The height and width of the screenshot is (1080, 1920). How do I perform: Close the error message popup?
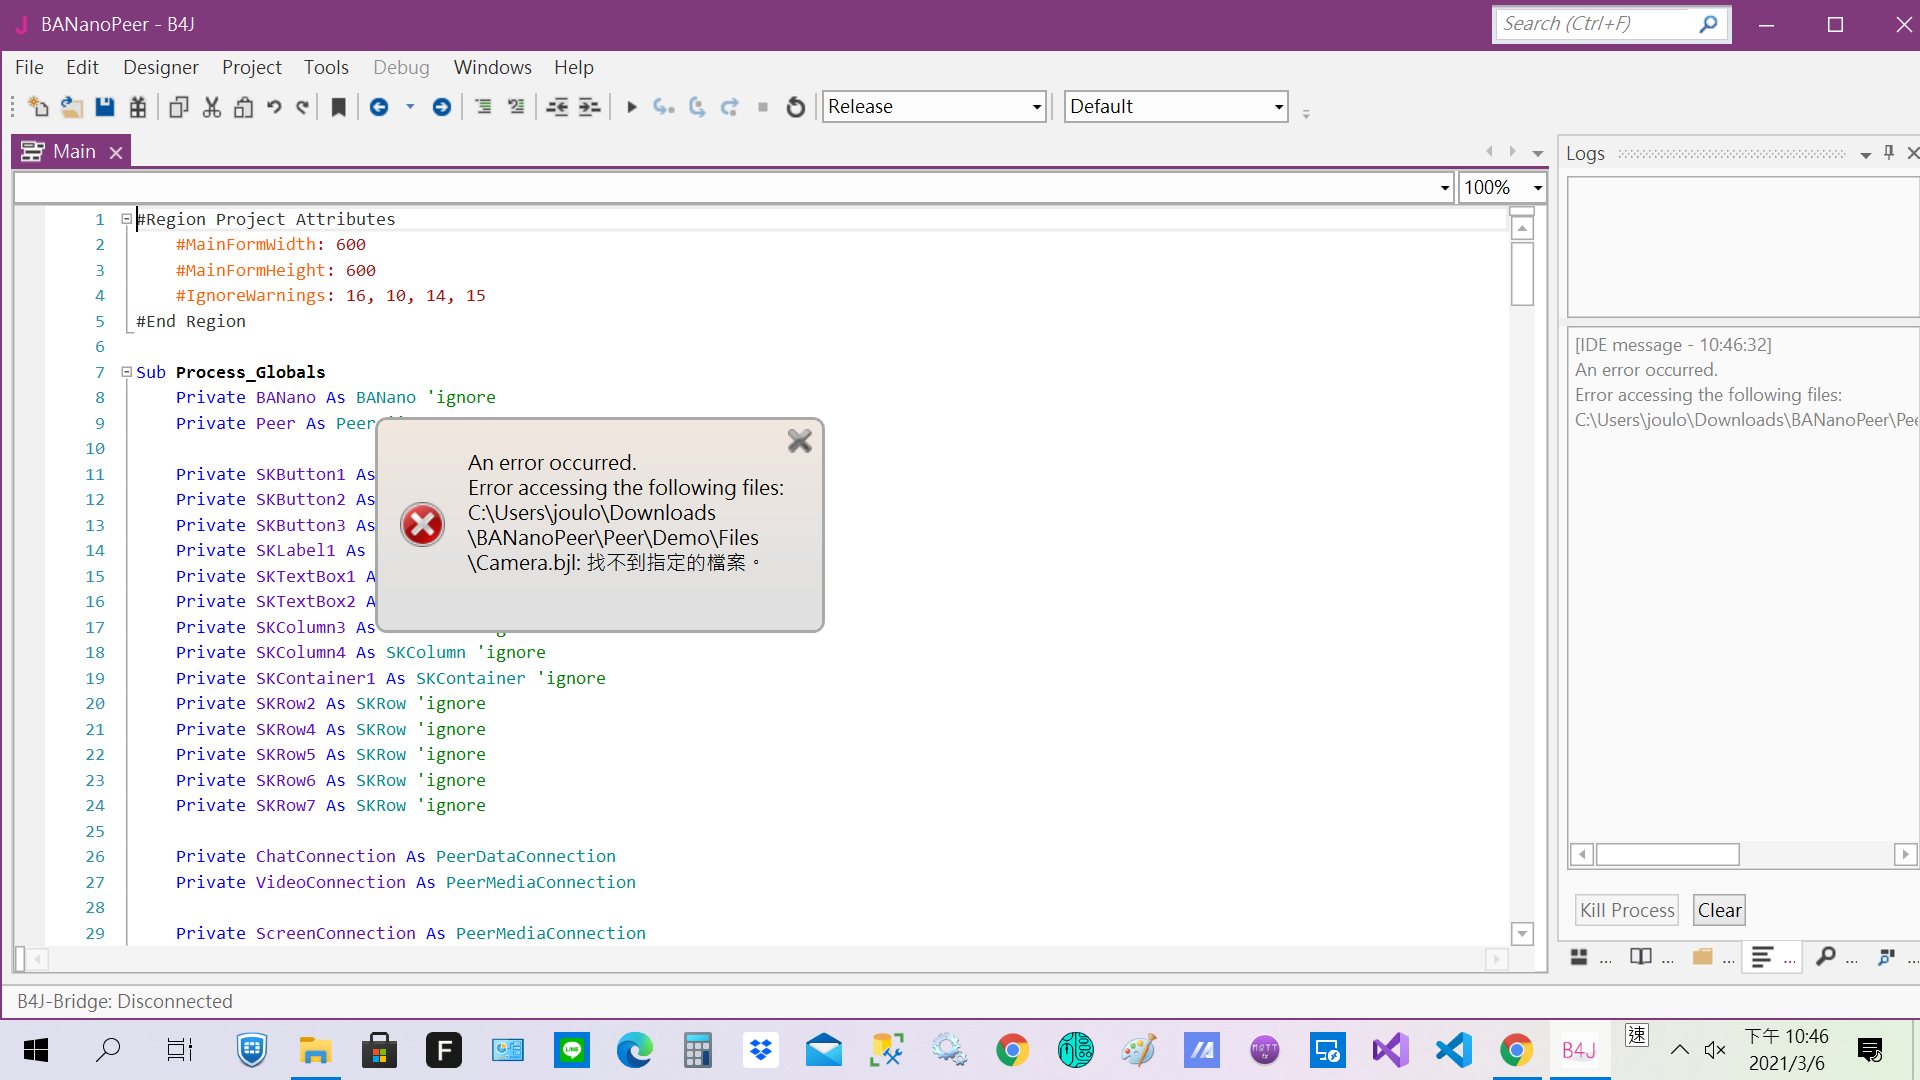pyautogui.click(x=799, y=441)
